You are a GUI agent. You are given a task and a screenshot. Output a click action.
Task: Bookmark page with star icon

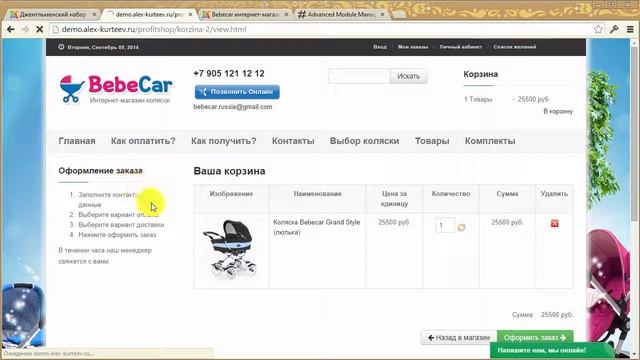[598, 29]
